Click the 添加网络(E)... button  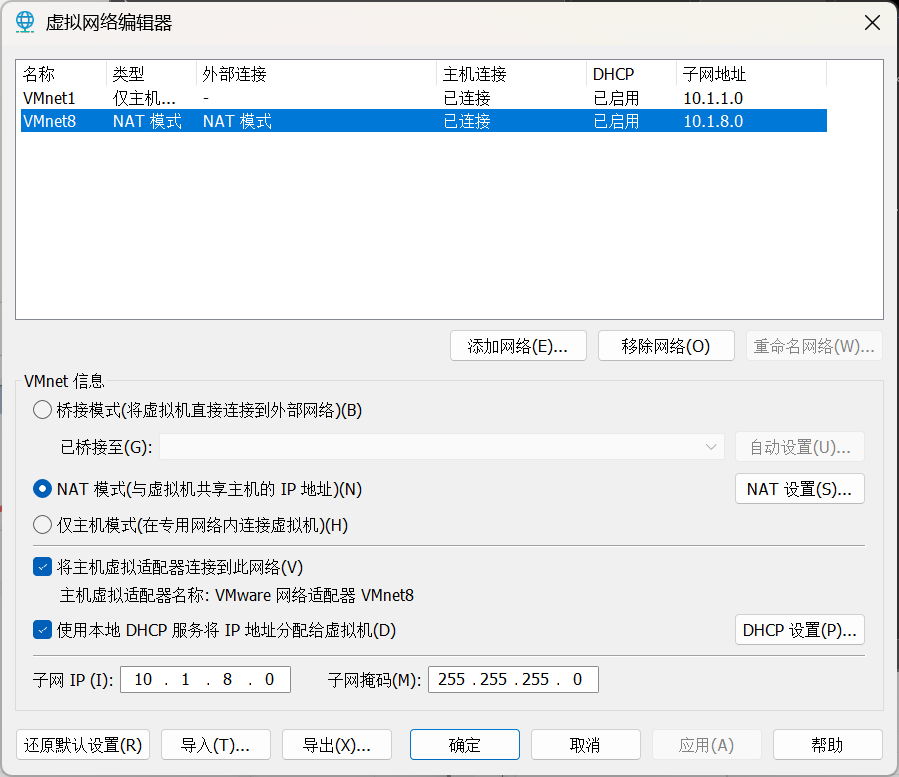pos(518,346)
